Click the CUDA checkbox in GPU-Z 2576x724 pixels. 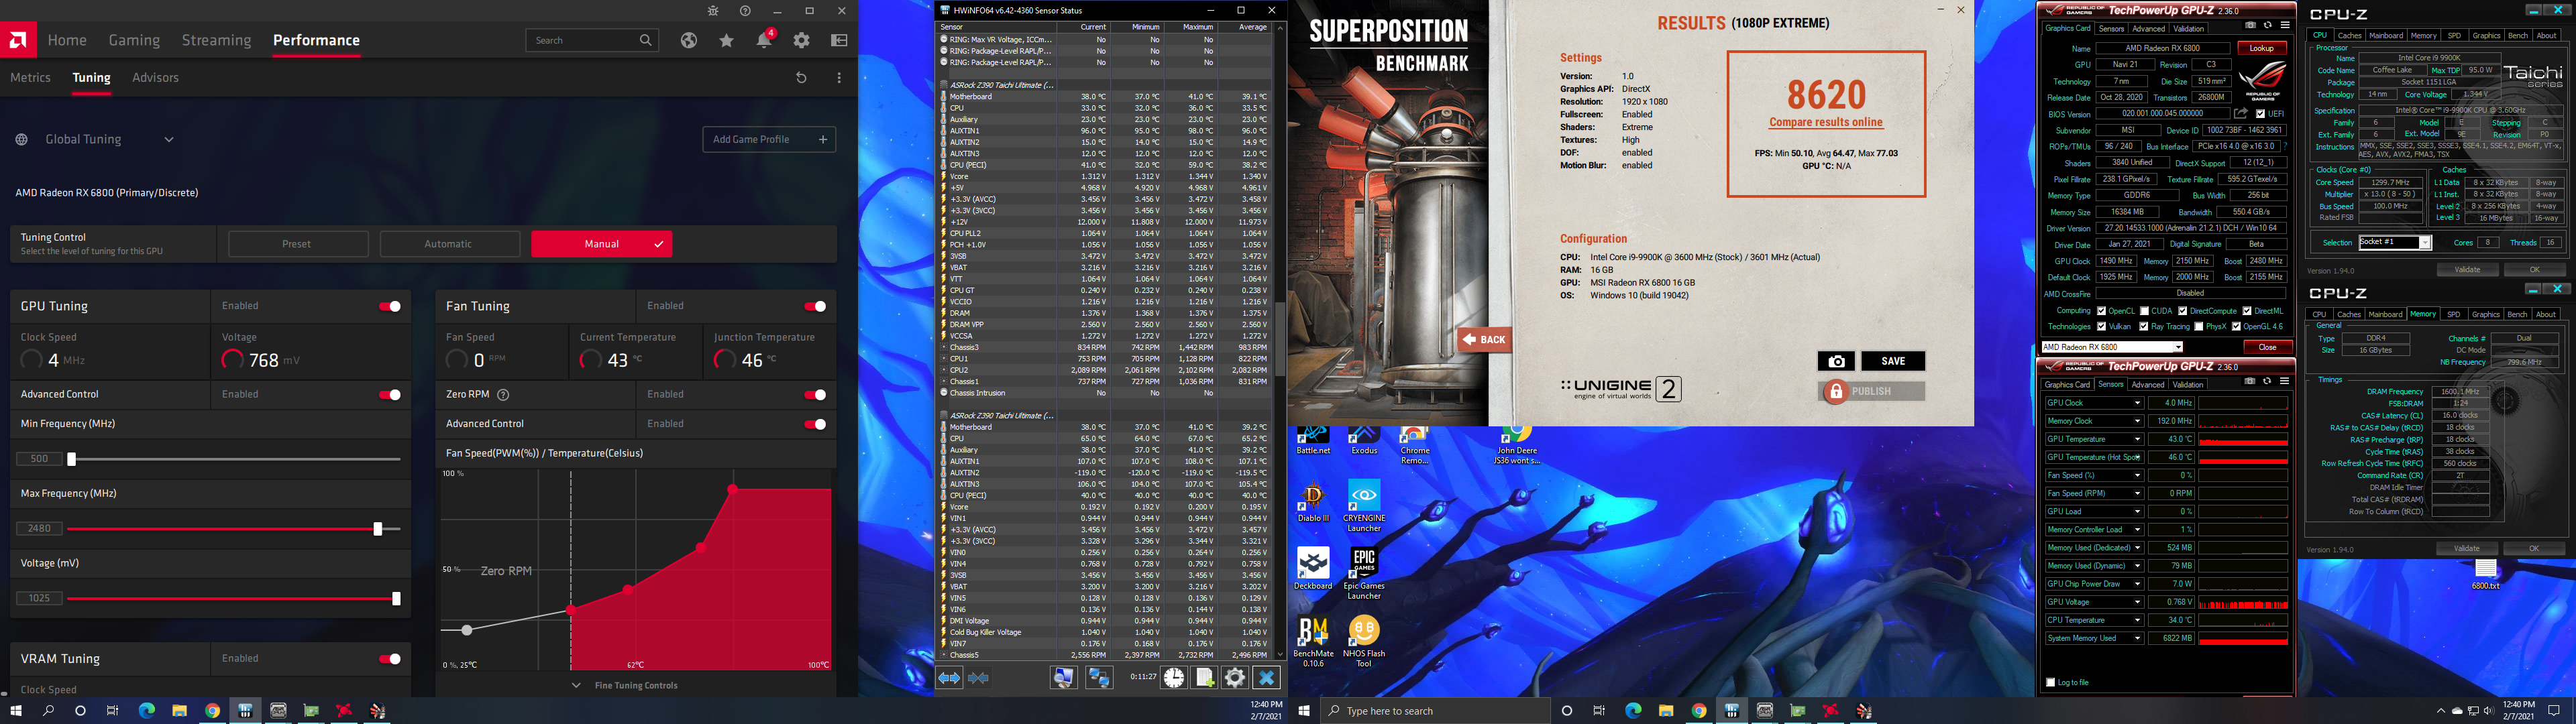pos(2145,311)
